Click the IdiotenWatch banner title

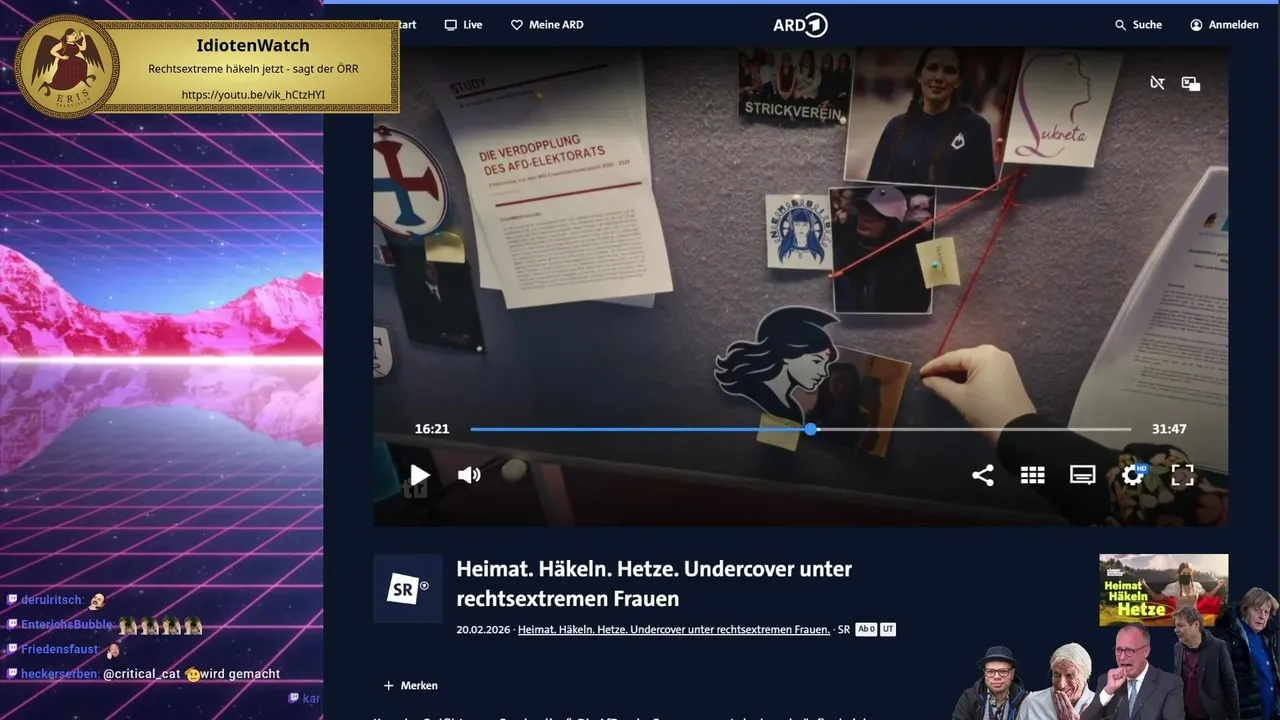pyautogui.click(x=253, y=46)
